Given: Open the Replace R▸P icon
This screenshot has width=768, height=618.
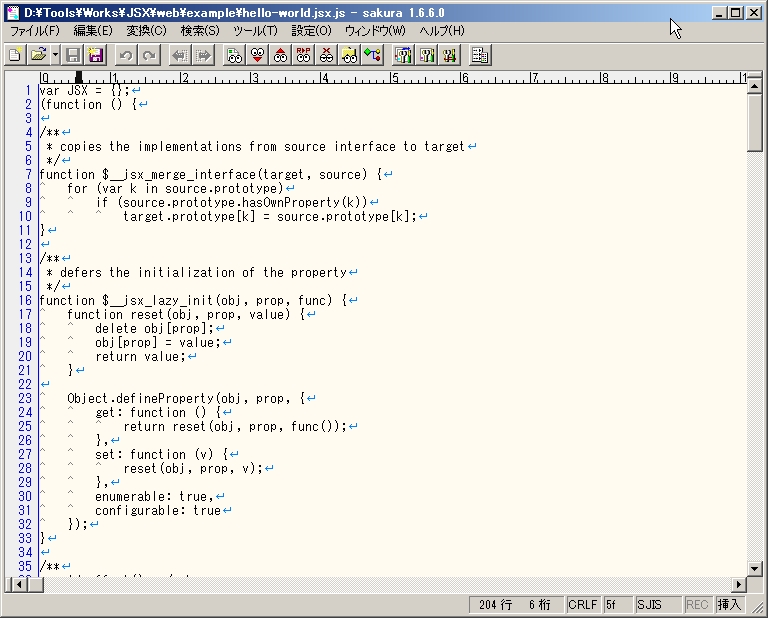Looking at the screenshot, I should [x=303, y=55].
